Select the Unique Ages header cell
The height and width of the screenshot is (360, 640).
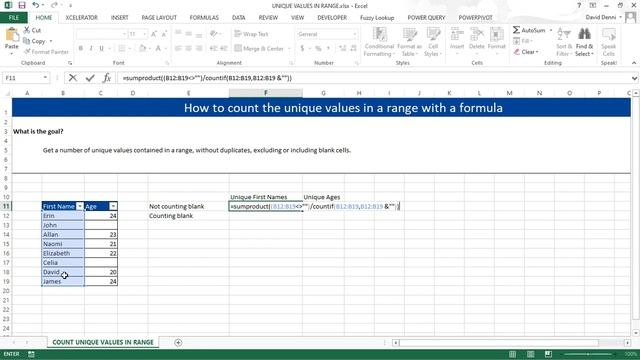[x=323, y=197]
